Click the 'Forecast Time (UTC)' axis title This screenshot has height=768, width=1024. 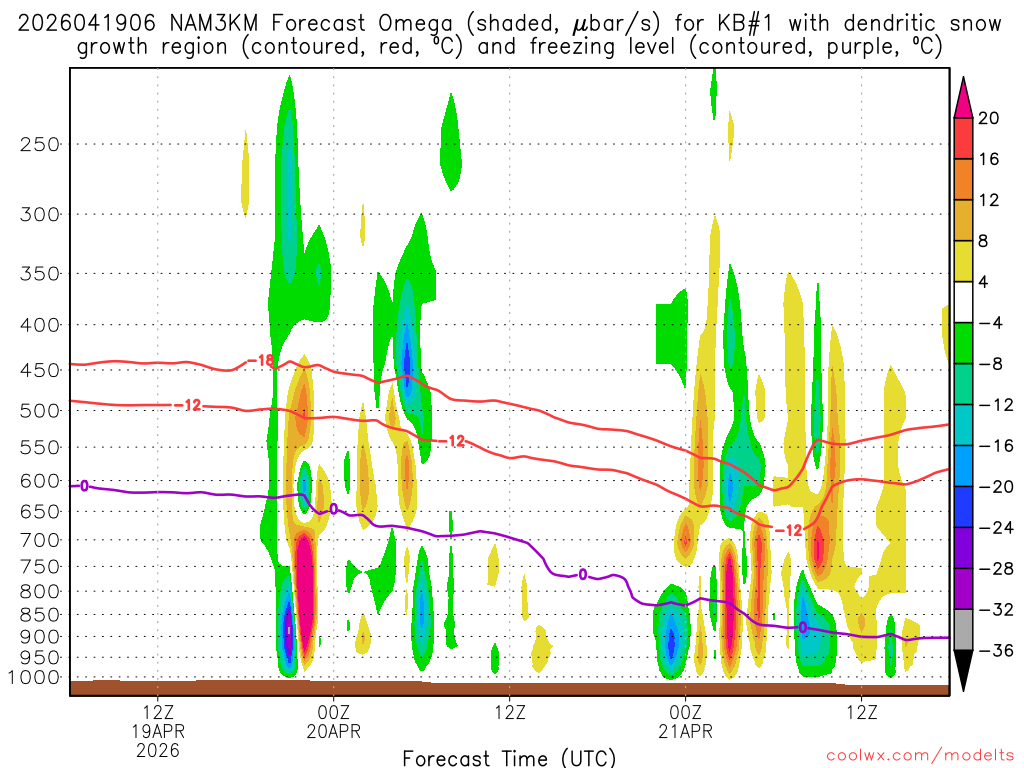click(509, 758)
